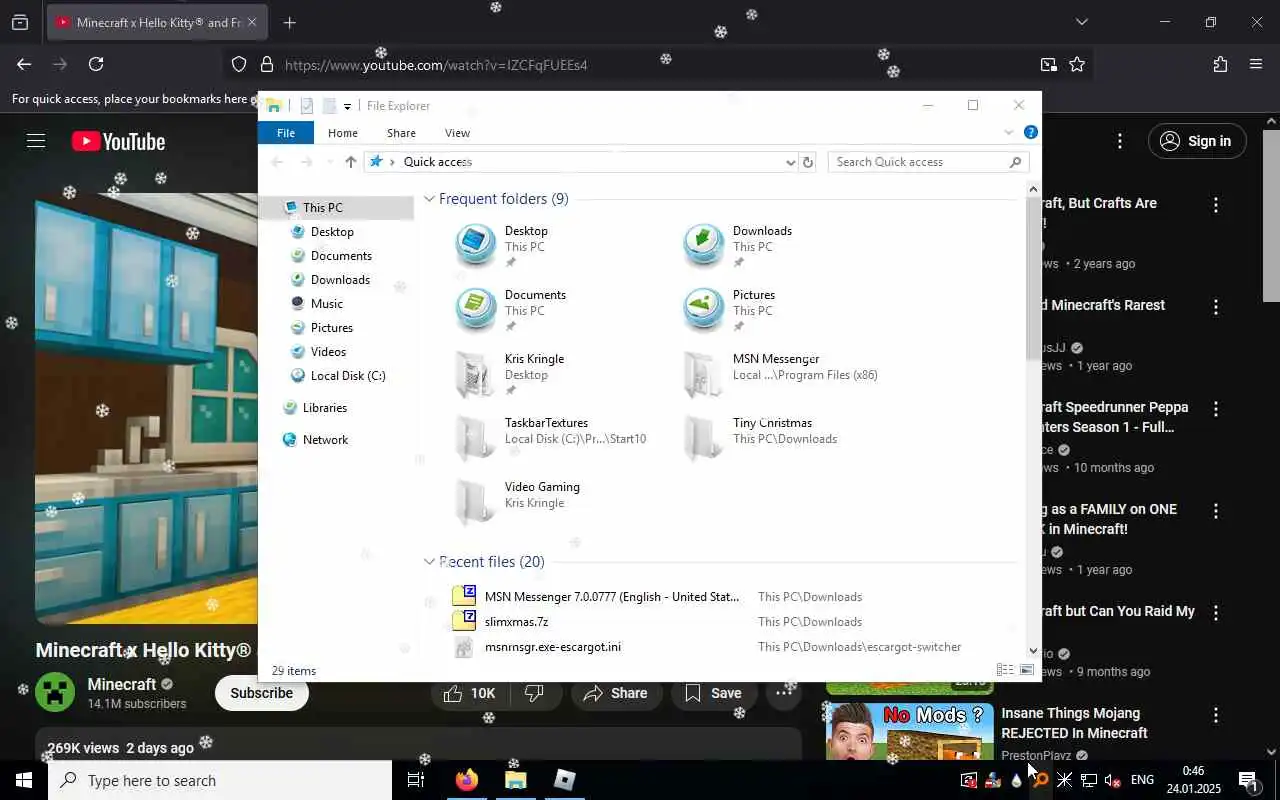Go back in the Firefox browser

24,64
